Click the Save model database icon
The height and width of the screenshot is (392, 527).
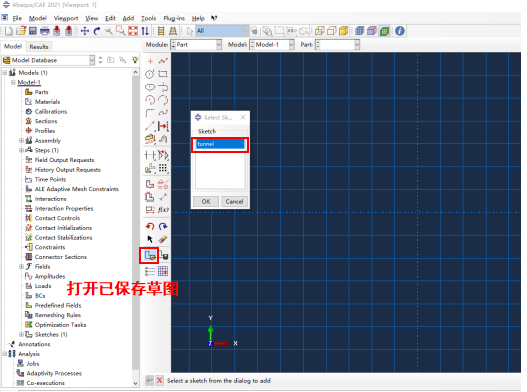tap(33, 31)
